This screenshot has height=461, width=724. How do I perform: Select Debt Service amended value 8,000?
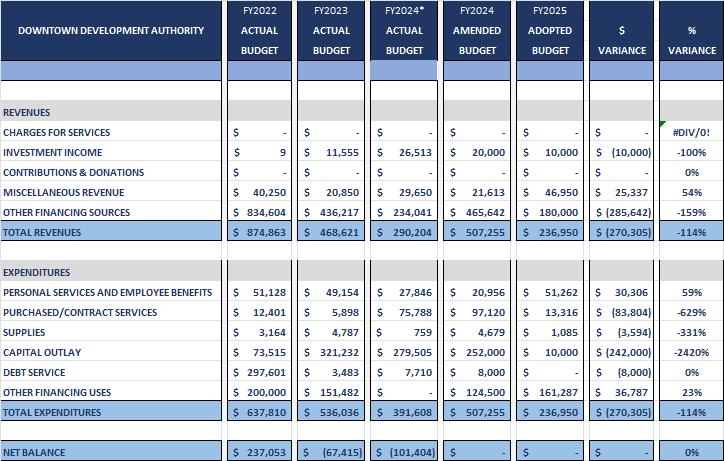[477, 372]
